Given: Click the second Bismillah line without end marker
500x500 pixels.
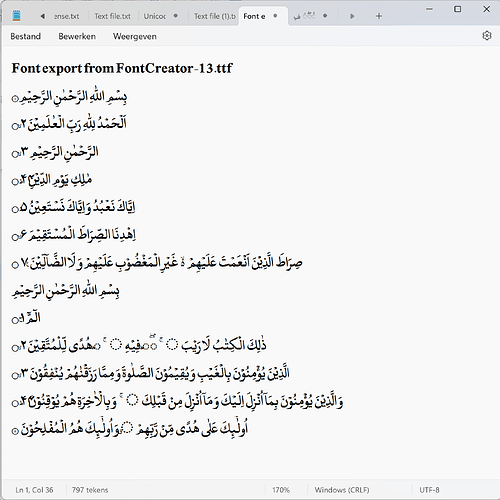Looking at the screenshot, I should 66,291.
